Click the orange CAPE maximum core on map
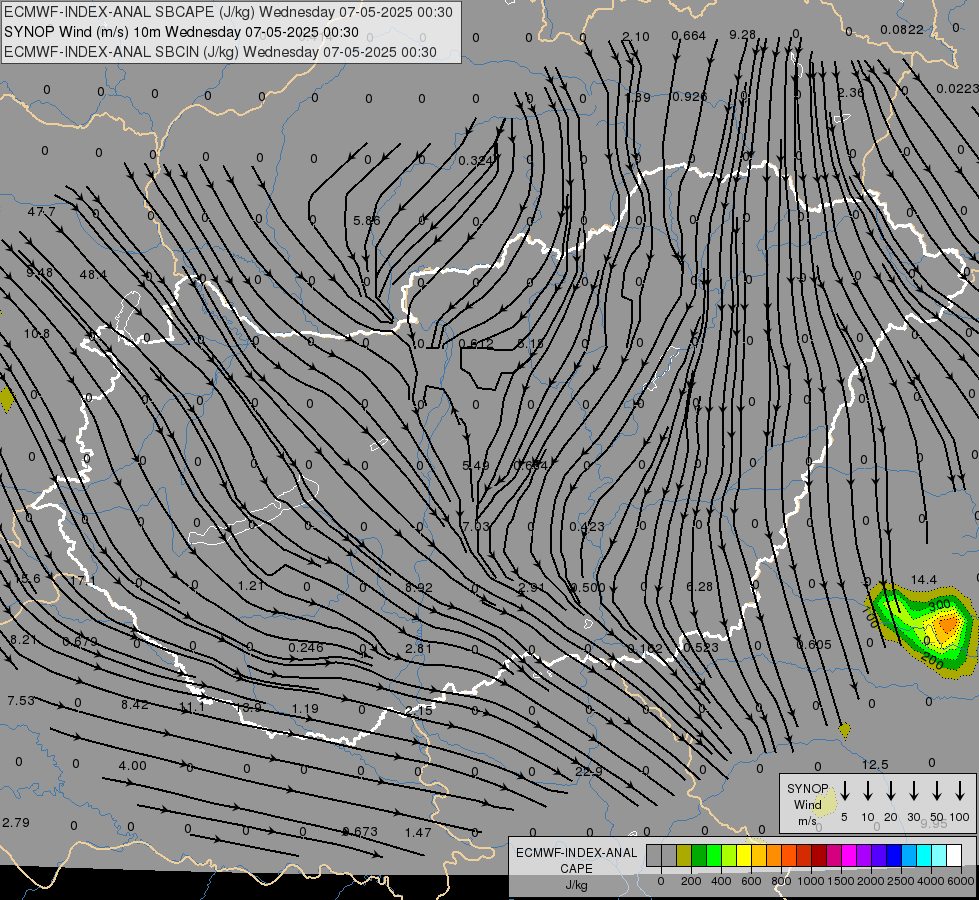 coord(947,625)
